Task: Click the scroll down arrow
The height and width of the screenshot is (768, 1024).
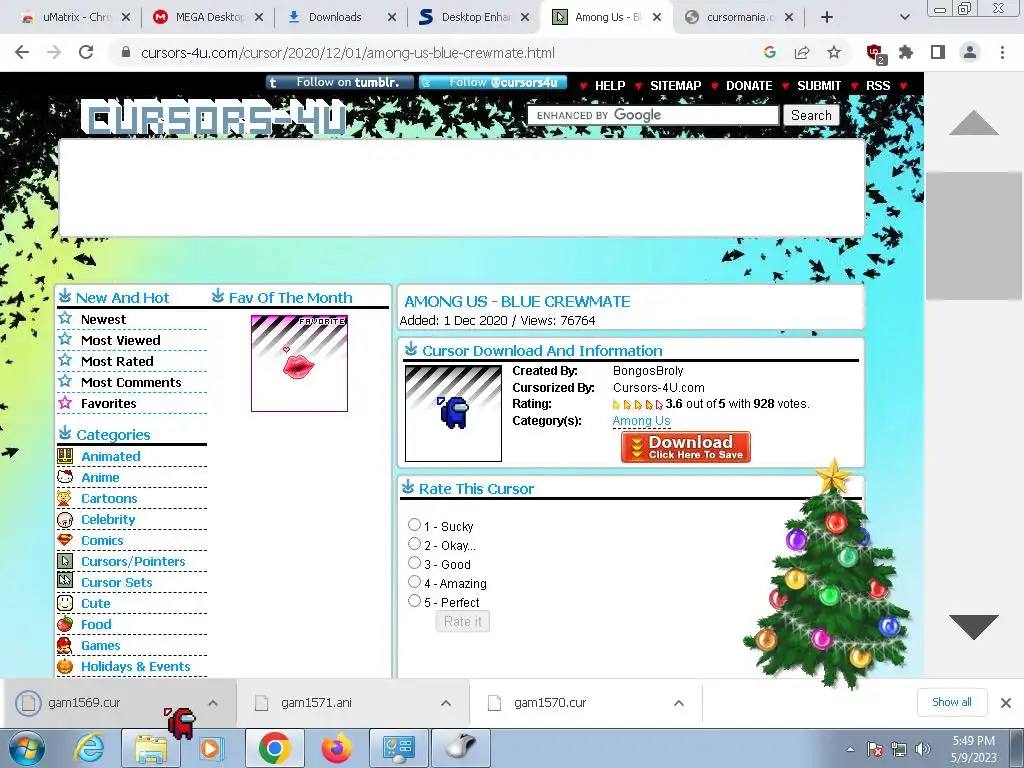Action: coord(973,627)
